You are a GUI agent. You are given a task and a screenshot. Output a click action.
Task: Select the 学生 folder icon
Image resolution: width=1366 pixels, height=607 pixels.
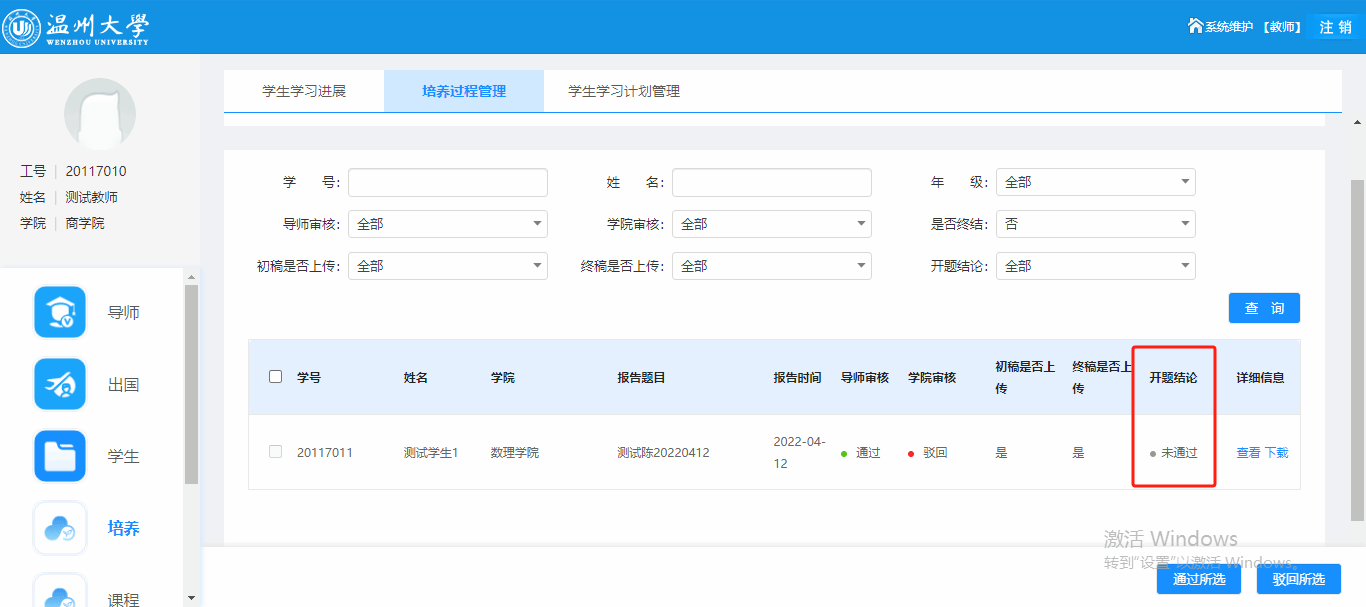click(x=60, y=456)
